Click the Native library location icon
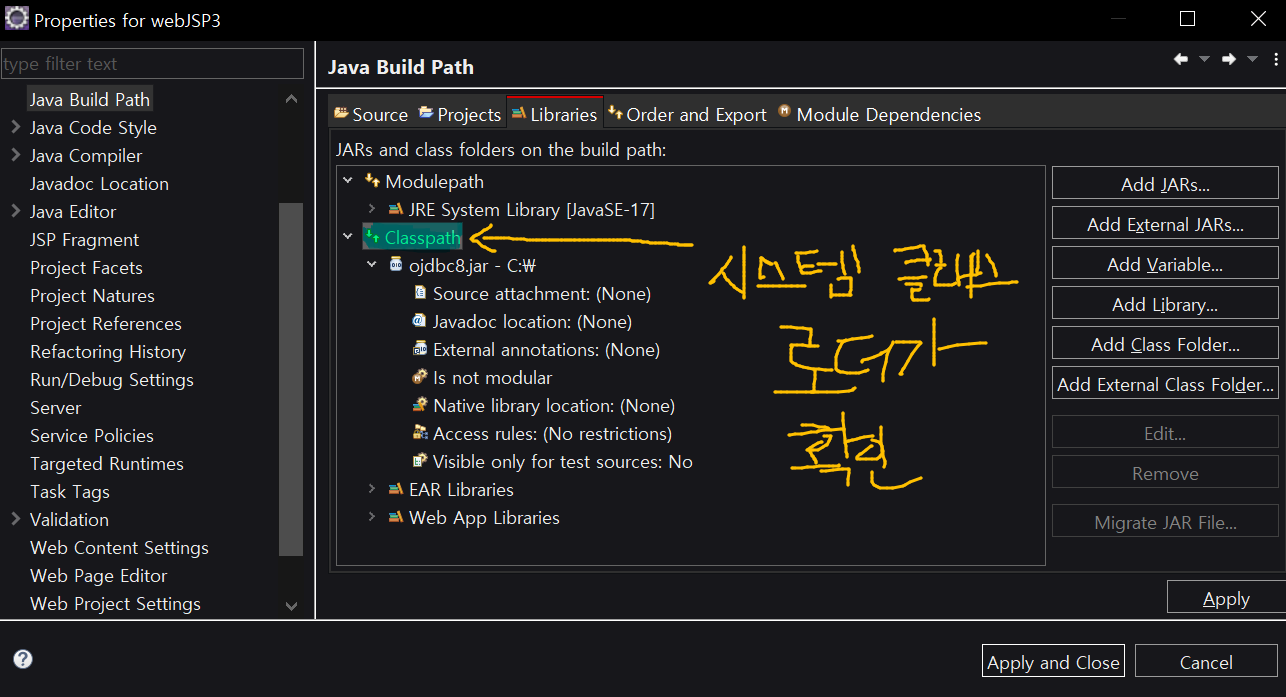Image resolution: width=1286 pixels, height=697 pixels. [x=420, y=405]
